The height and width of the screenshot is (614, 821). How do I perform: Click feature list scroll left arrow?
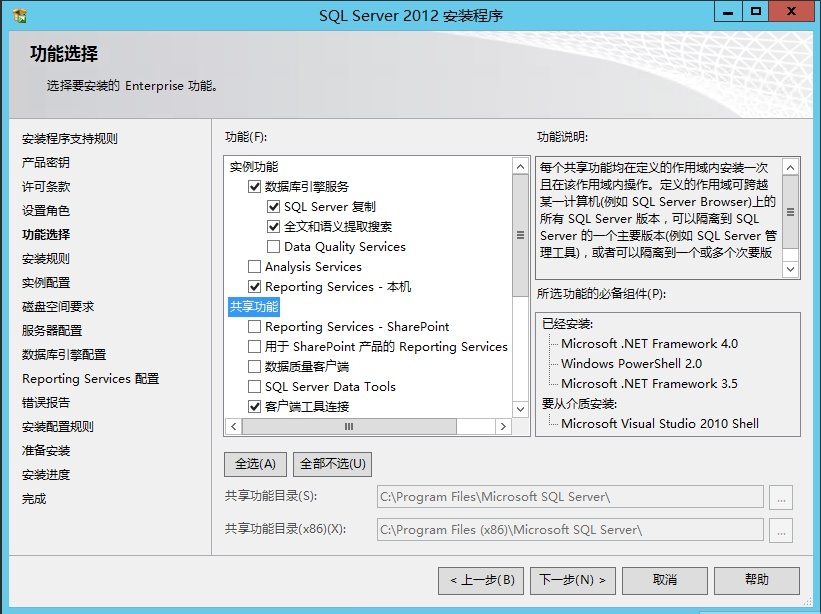tap(234, 426)
